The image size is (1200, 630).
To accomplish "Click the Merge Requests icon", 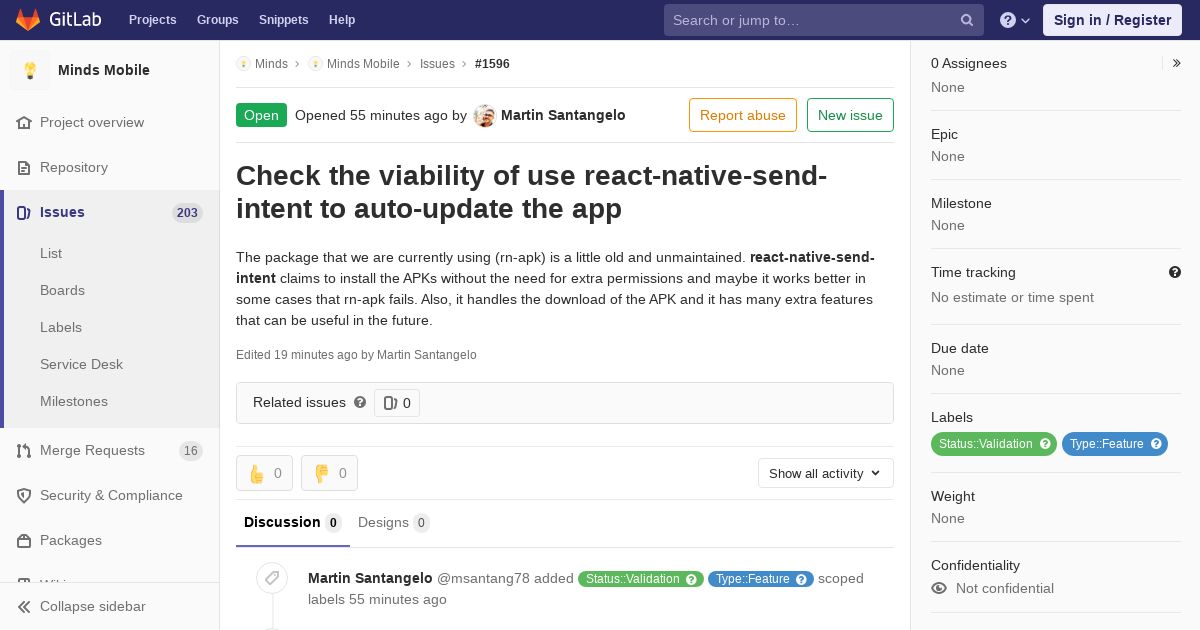I will point(24,450).
